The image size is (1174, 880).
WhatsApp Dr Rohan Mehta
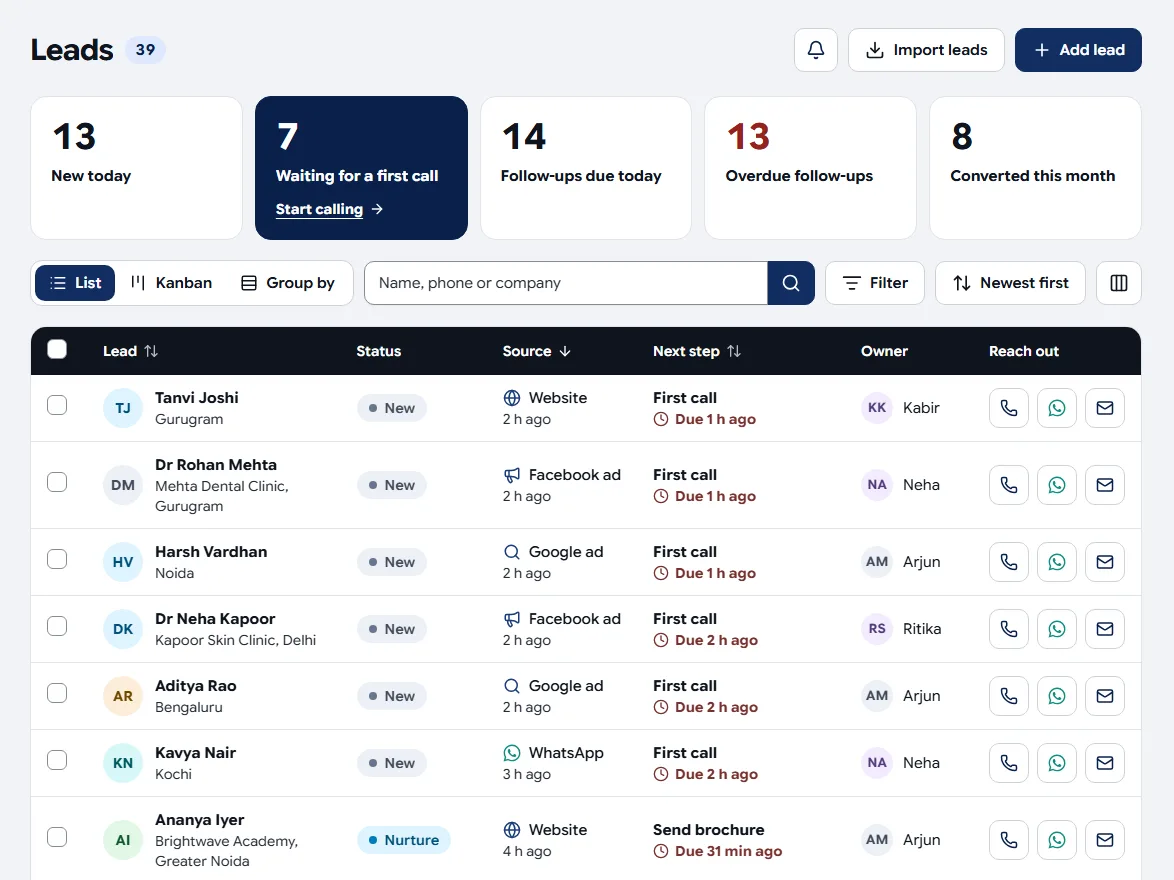1056,485
